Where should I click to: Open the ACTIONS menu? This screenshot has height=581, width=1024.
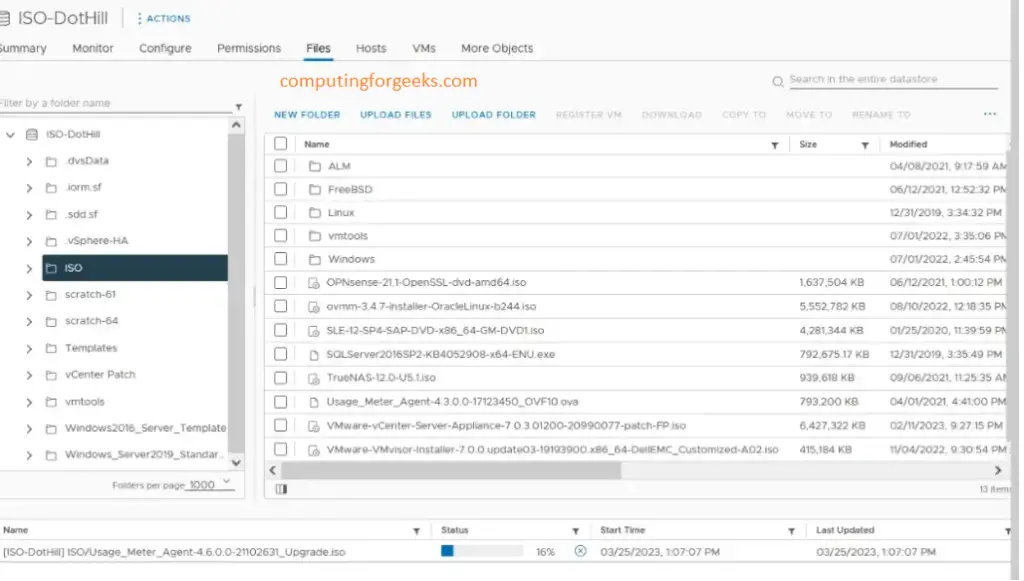tap(164, 19)
